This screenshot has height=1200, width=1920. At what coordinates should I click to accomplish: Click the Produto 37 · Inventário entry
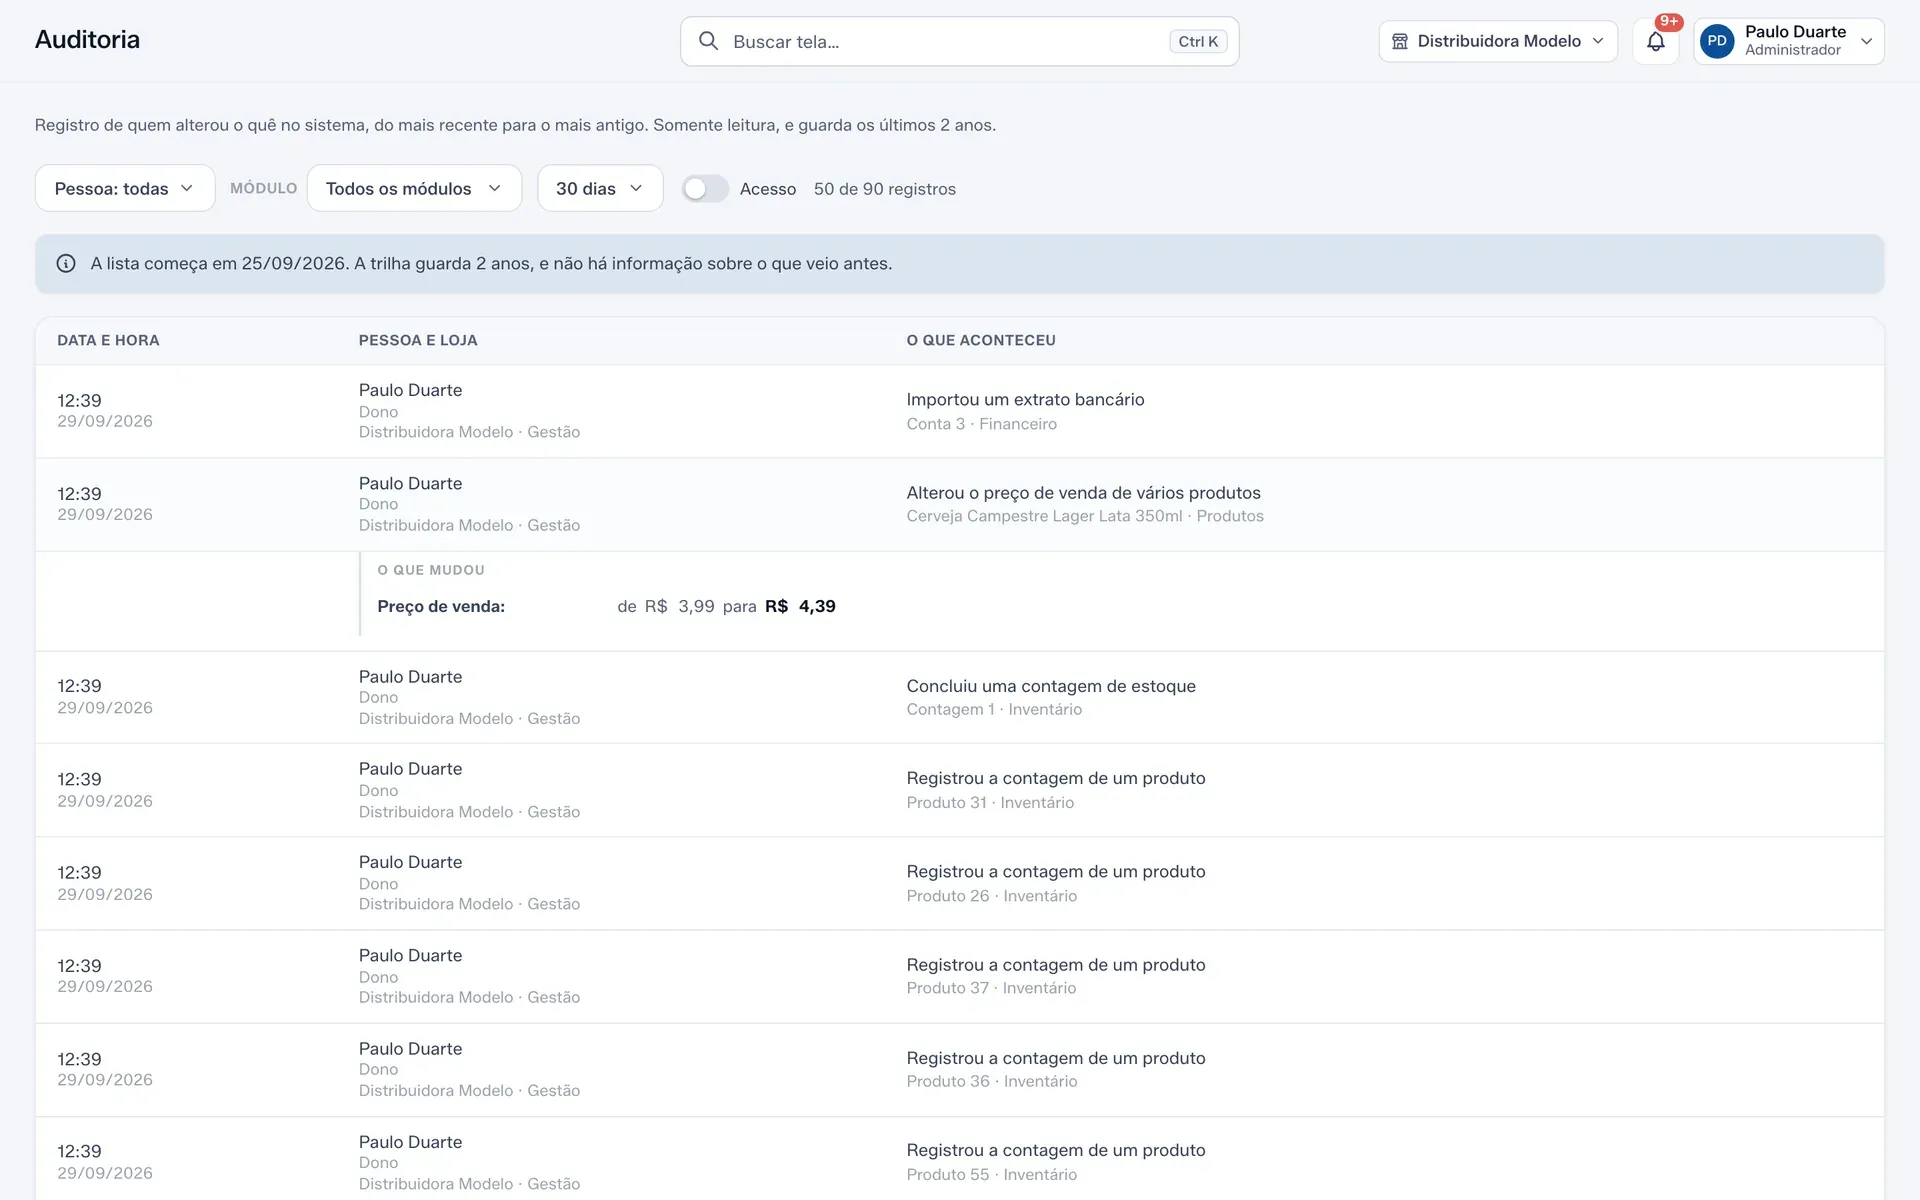991,988
